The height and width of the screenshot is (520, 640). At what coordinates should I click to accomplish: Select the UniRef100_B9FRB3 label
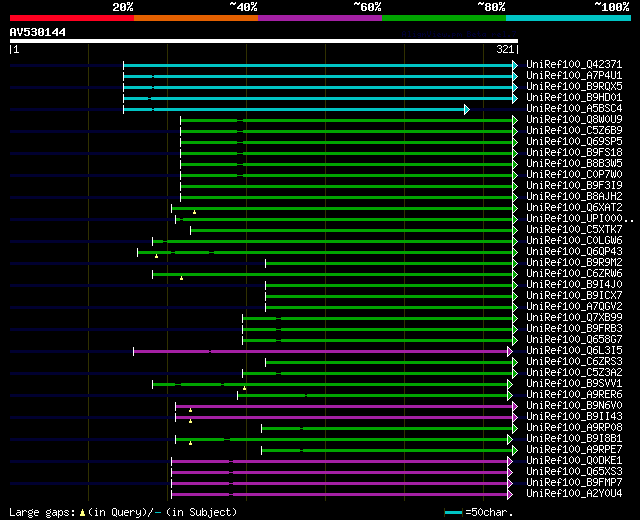tap(574, 329)
